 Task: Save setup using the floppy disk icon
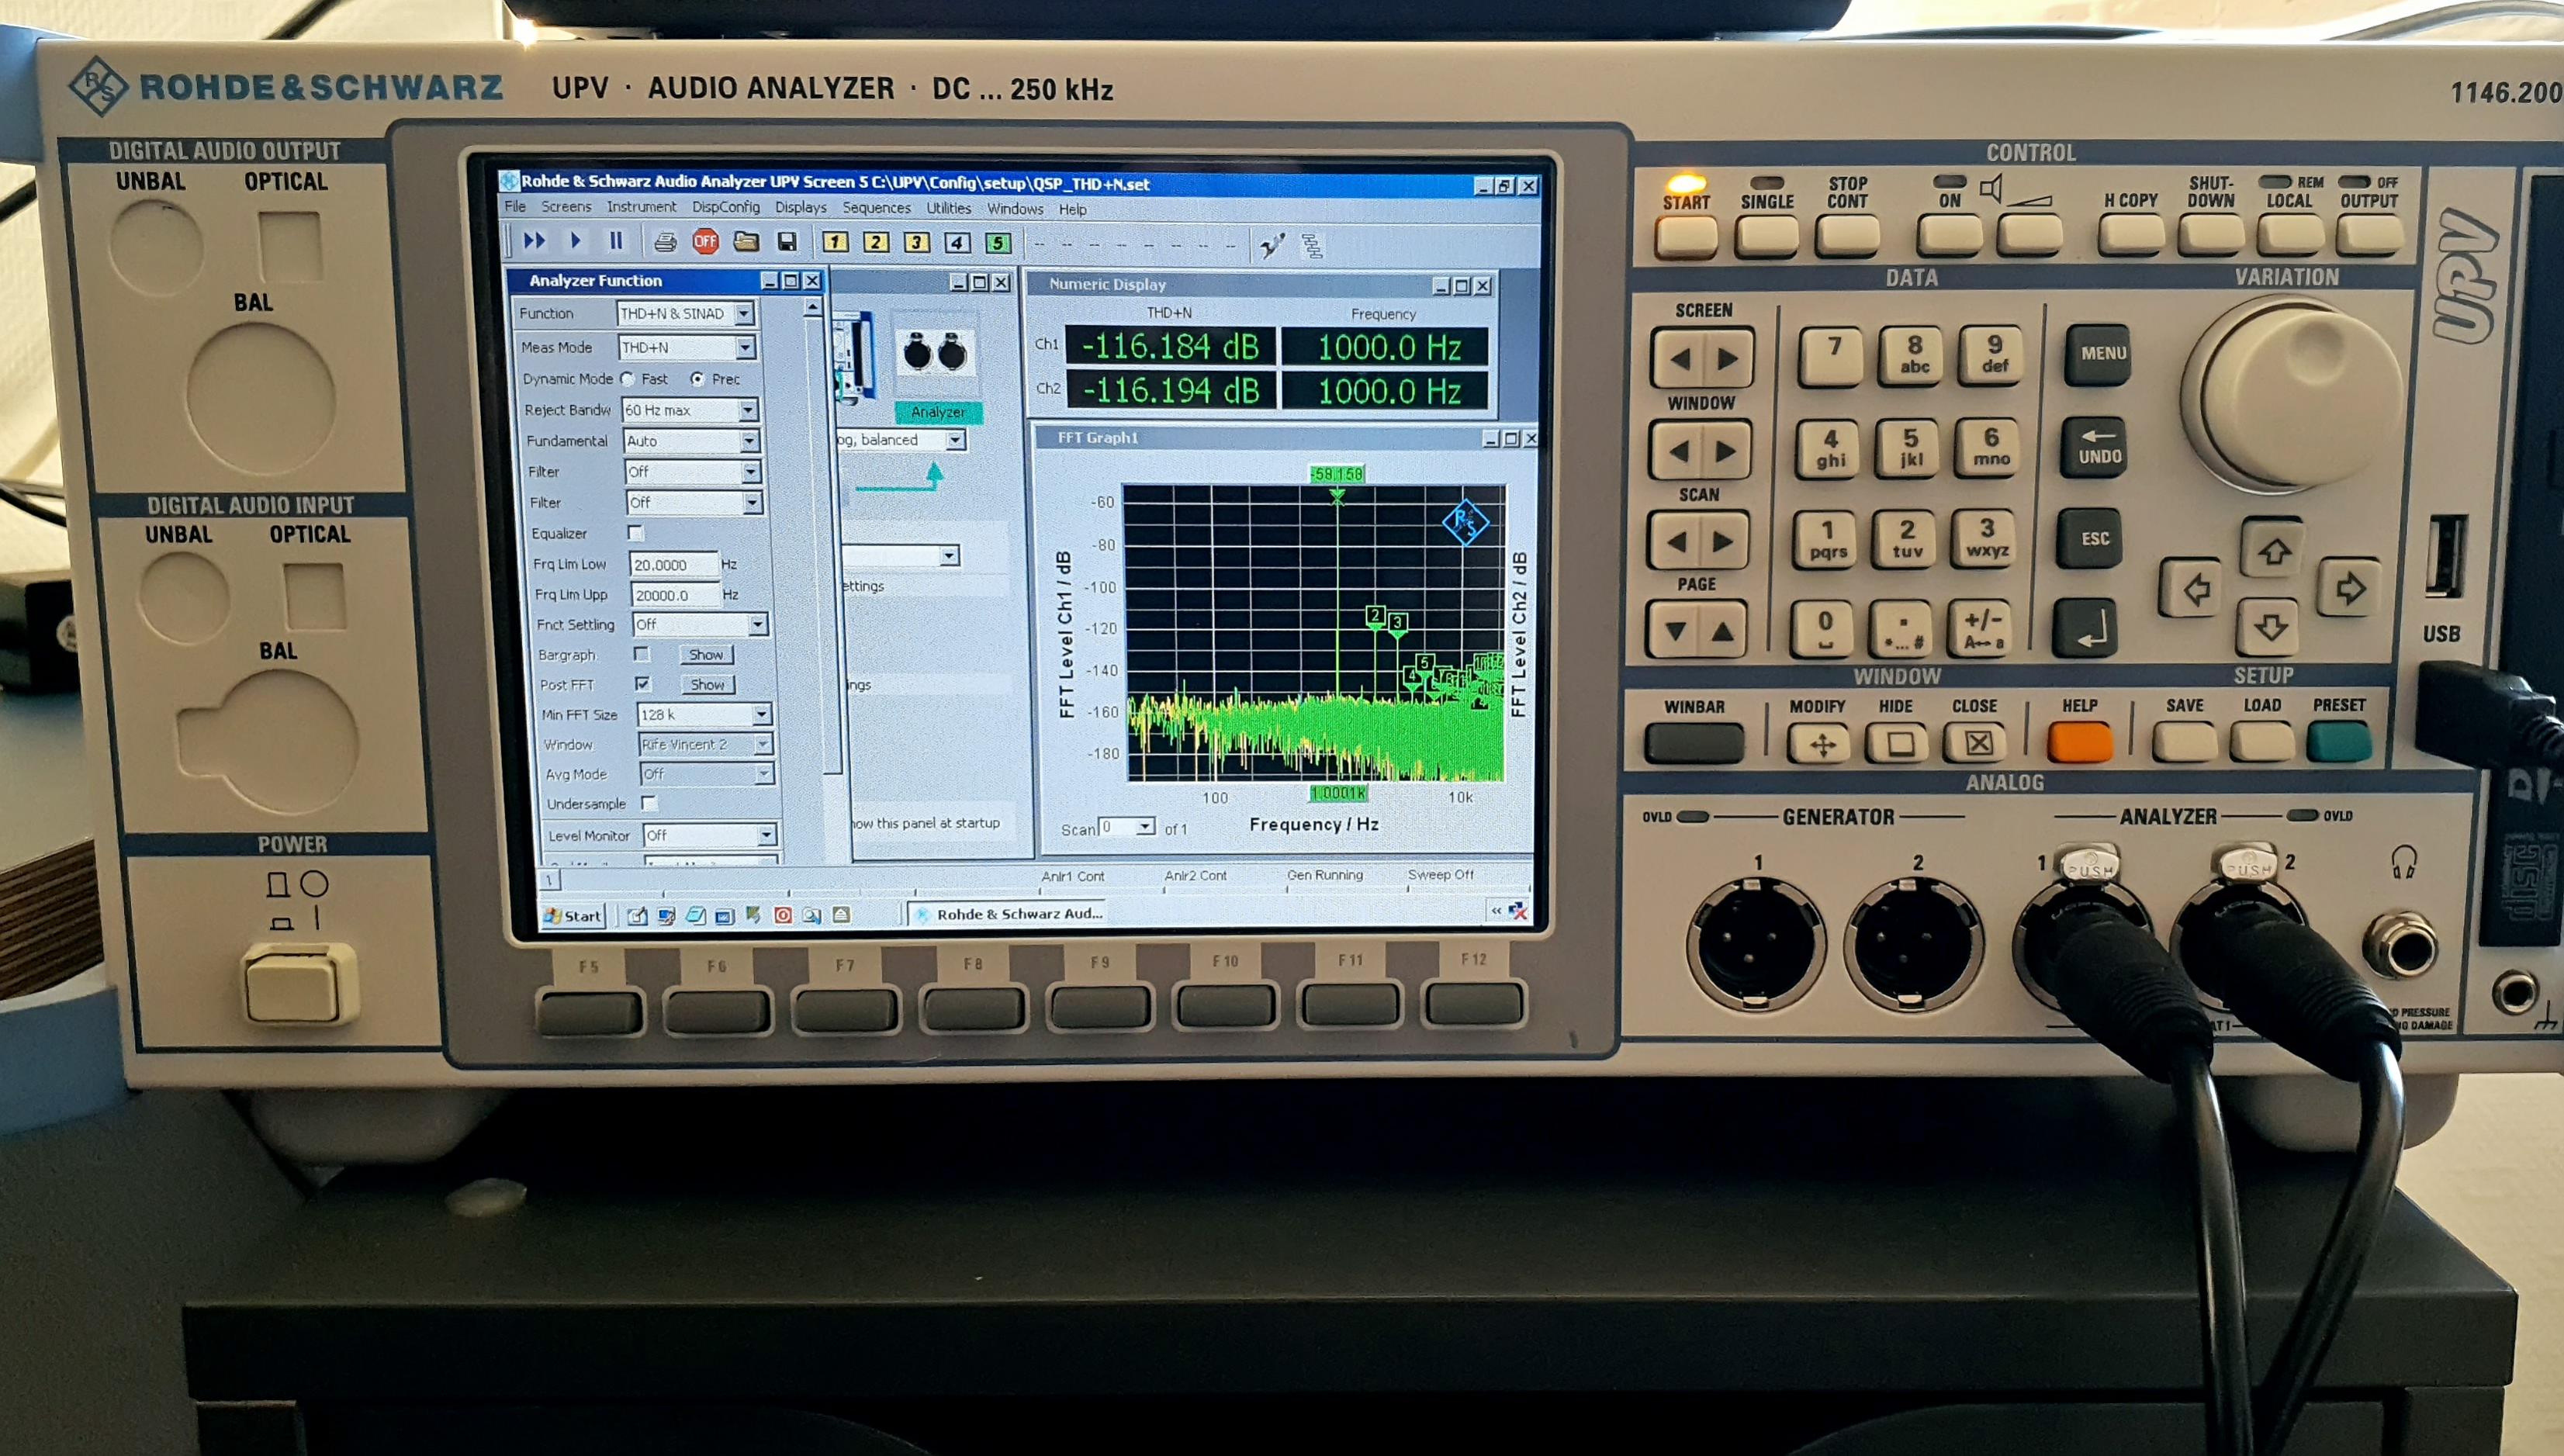(x=787, y=242)
